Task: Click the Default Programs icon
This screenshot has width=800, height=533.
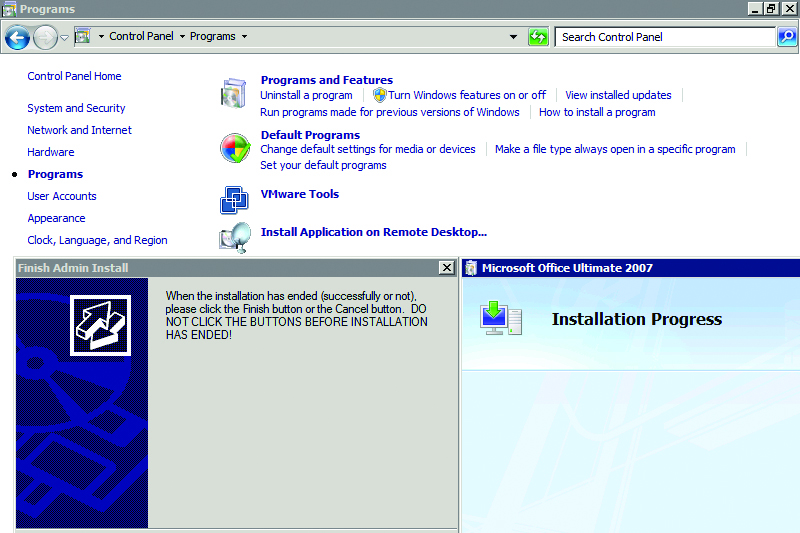Action: [x=235, y=148]
